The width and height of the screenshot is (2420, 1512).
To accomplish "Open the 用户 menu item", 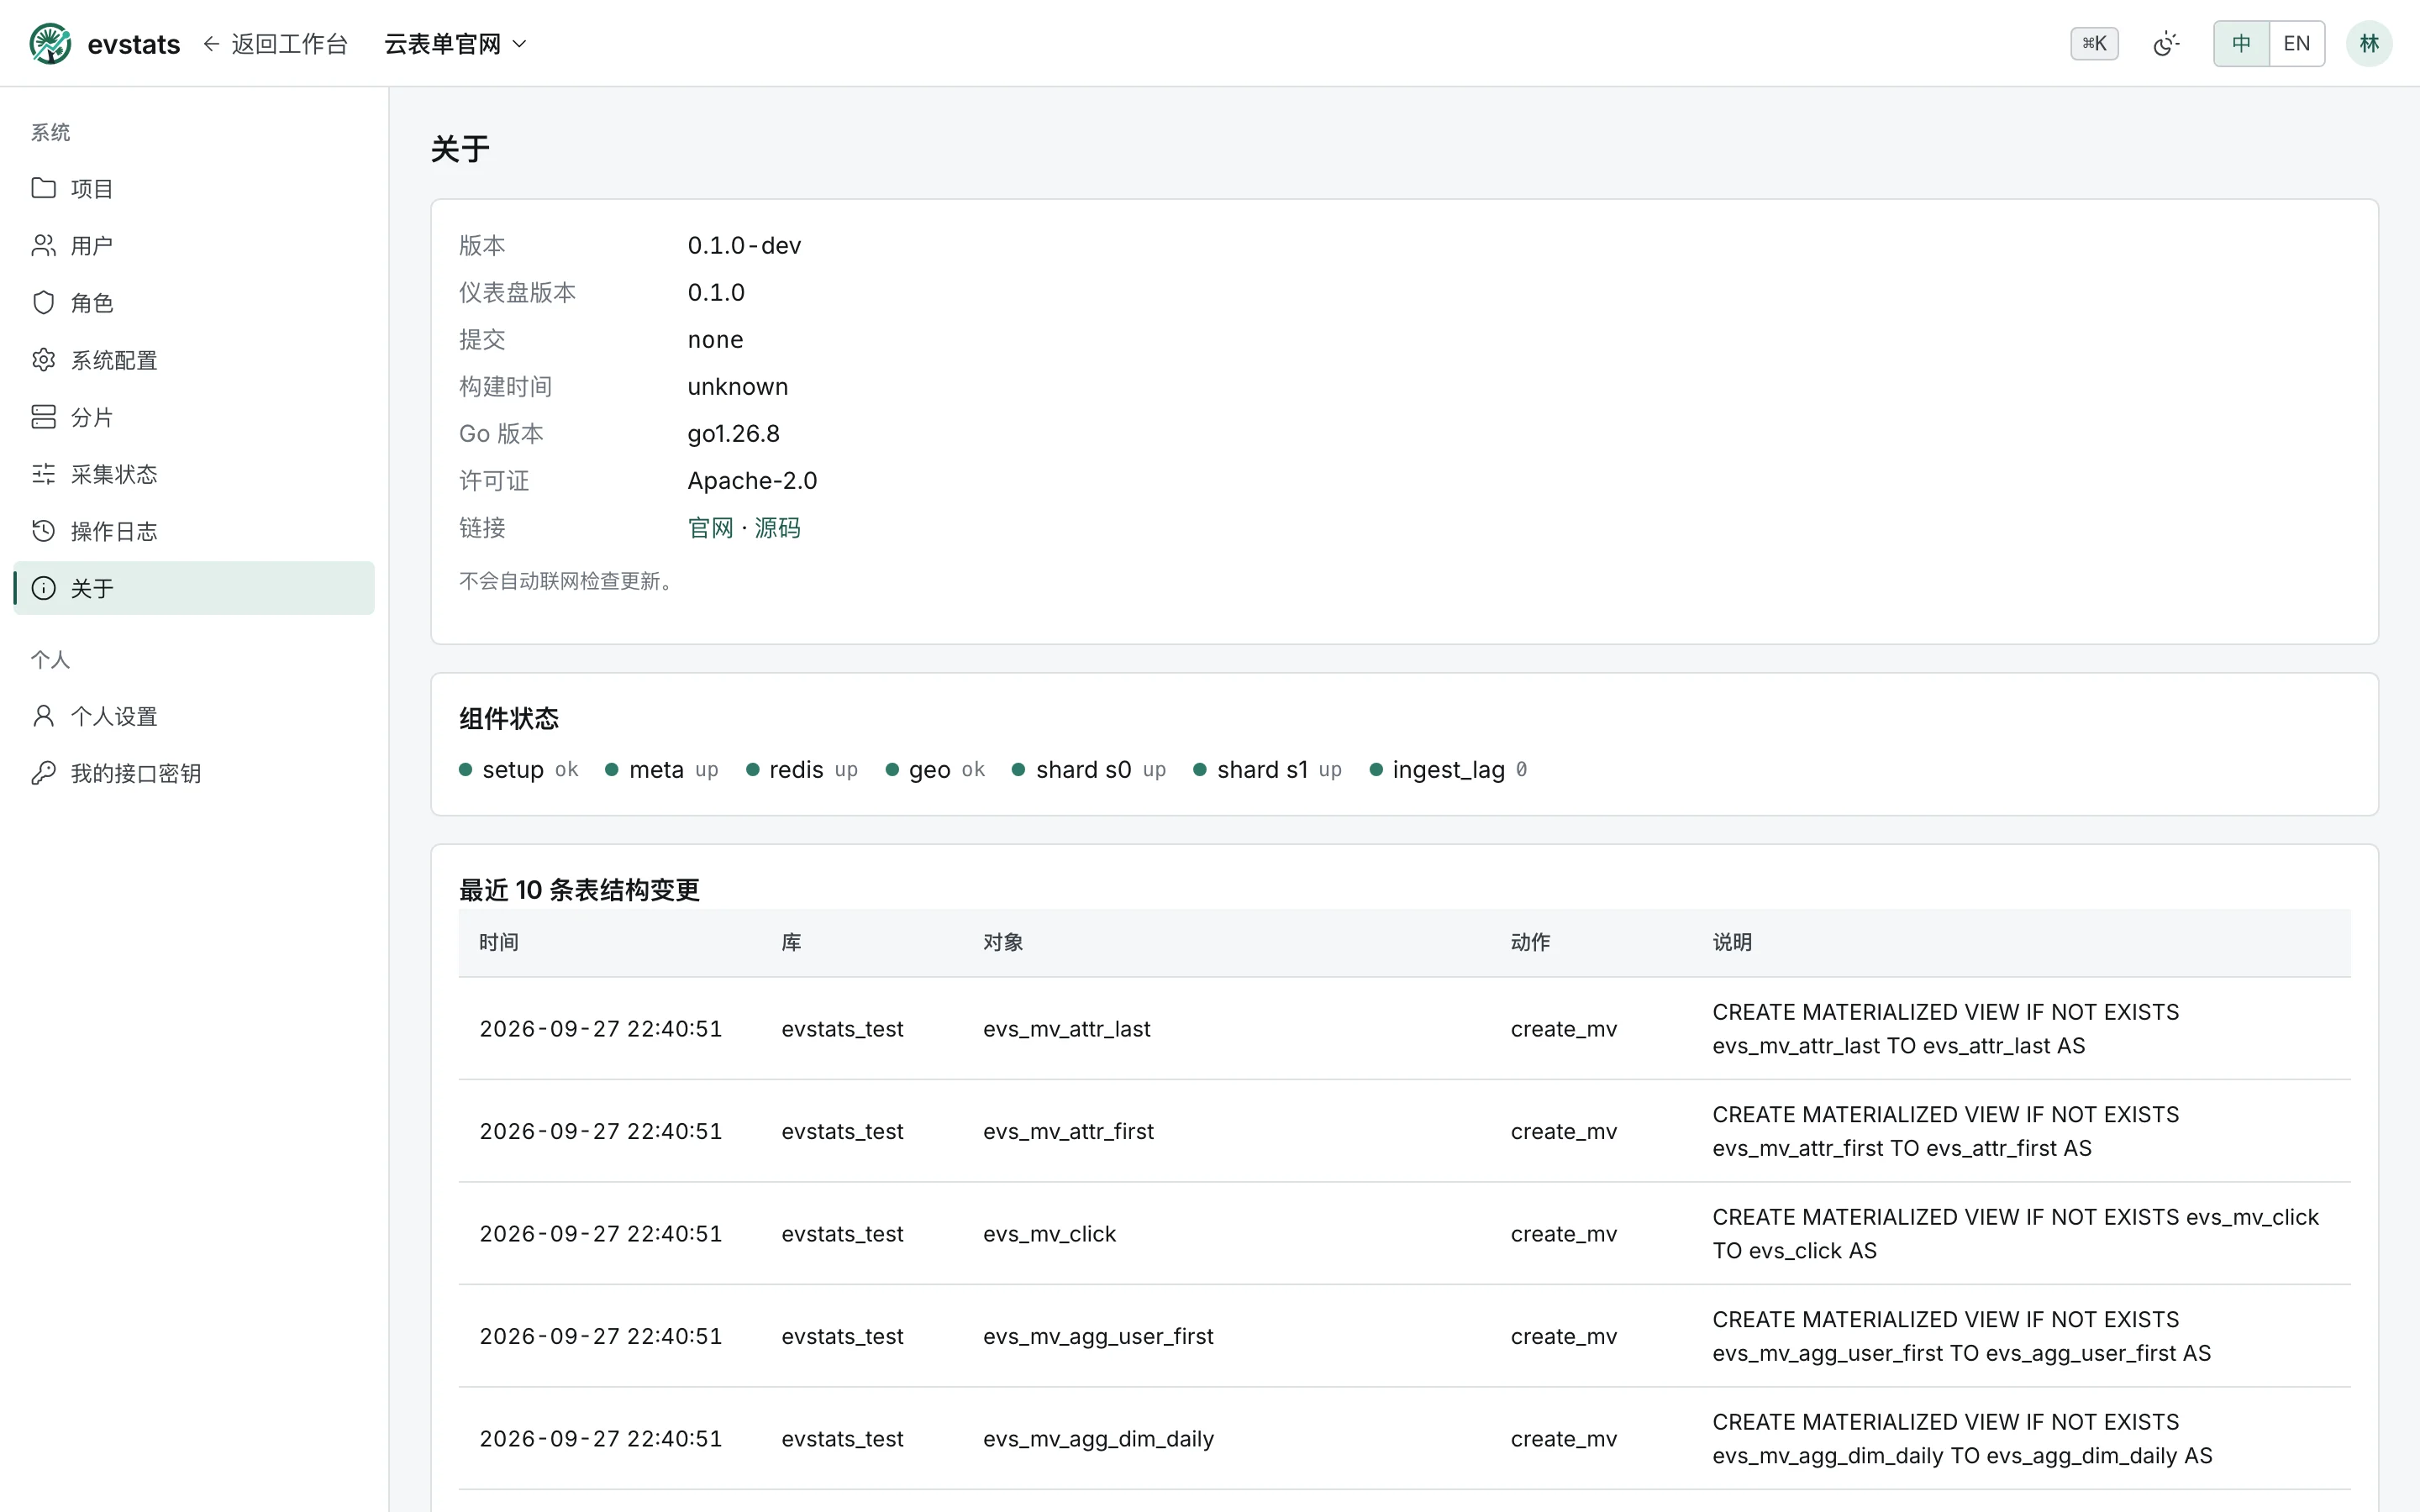I will 194,245.
